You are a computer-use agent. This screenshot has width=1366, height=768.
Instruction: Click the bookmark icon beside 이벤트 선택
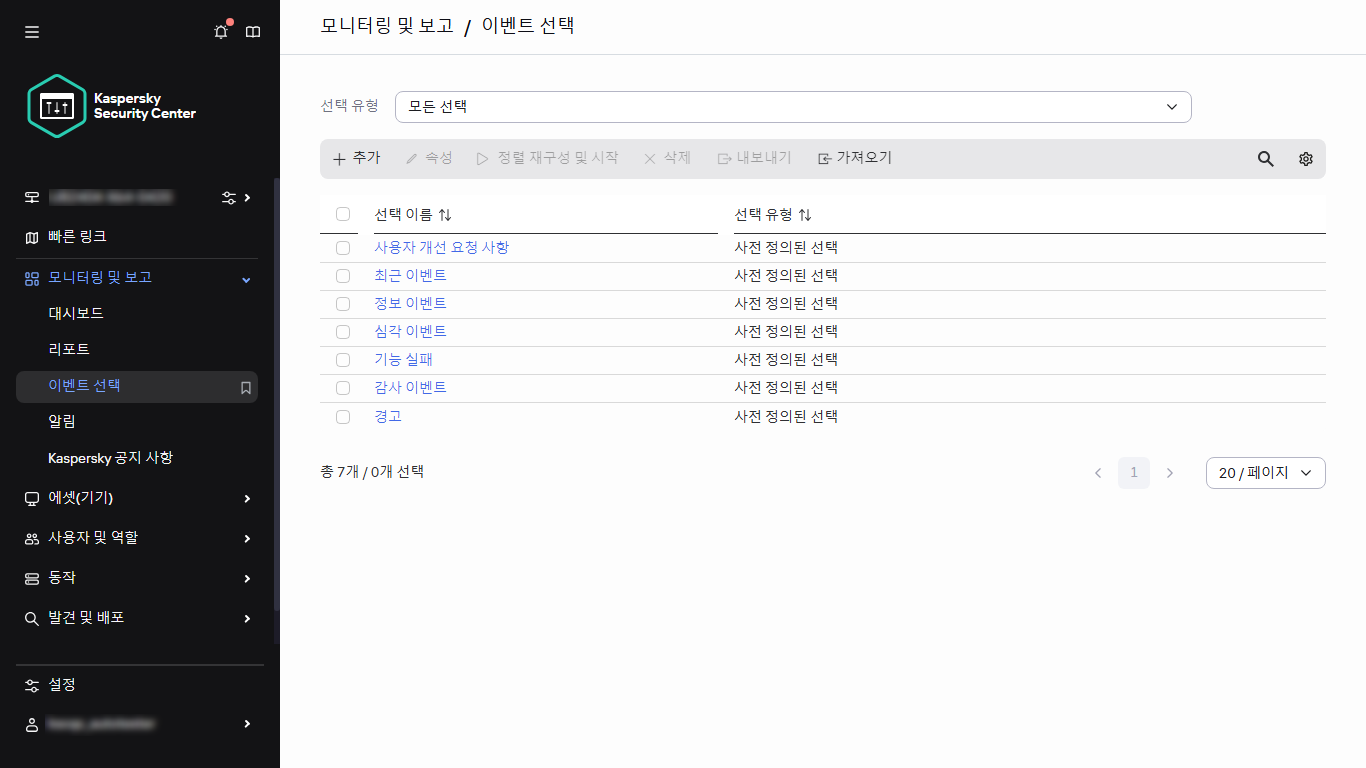(x=246, y=387)
